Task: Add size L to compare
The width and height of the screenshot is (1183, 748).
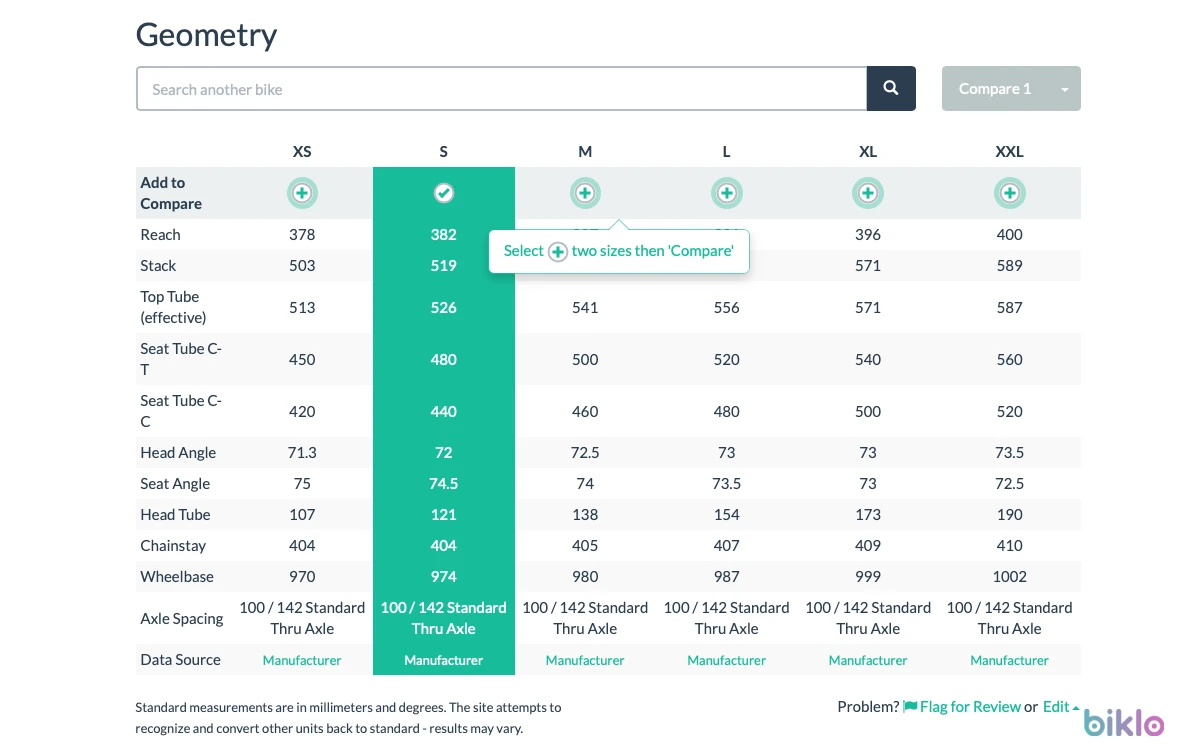Action: (727, 193)
